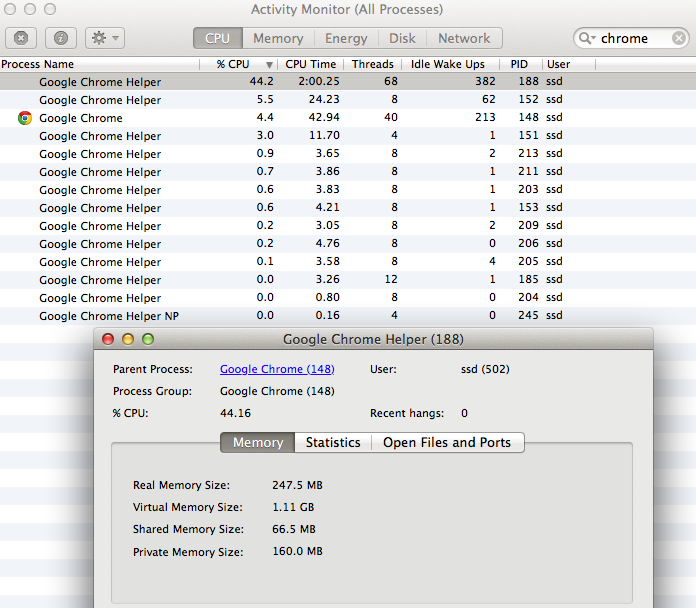The height and width of the screenshot is (608, 696).
Task: Select the Memory tab in inspector window
Action: tap(258, 442)
